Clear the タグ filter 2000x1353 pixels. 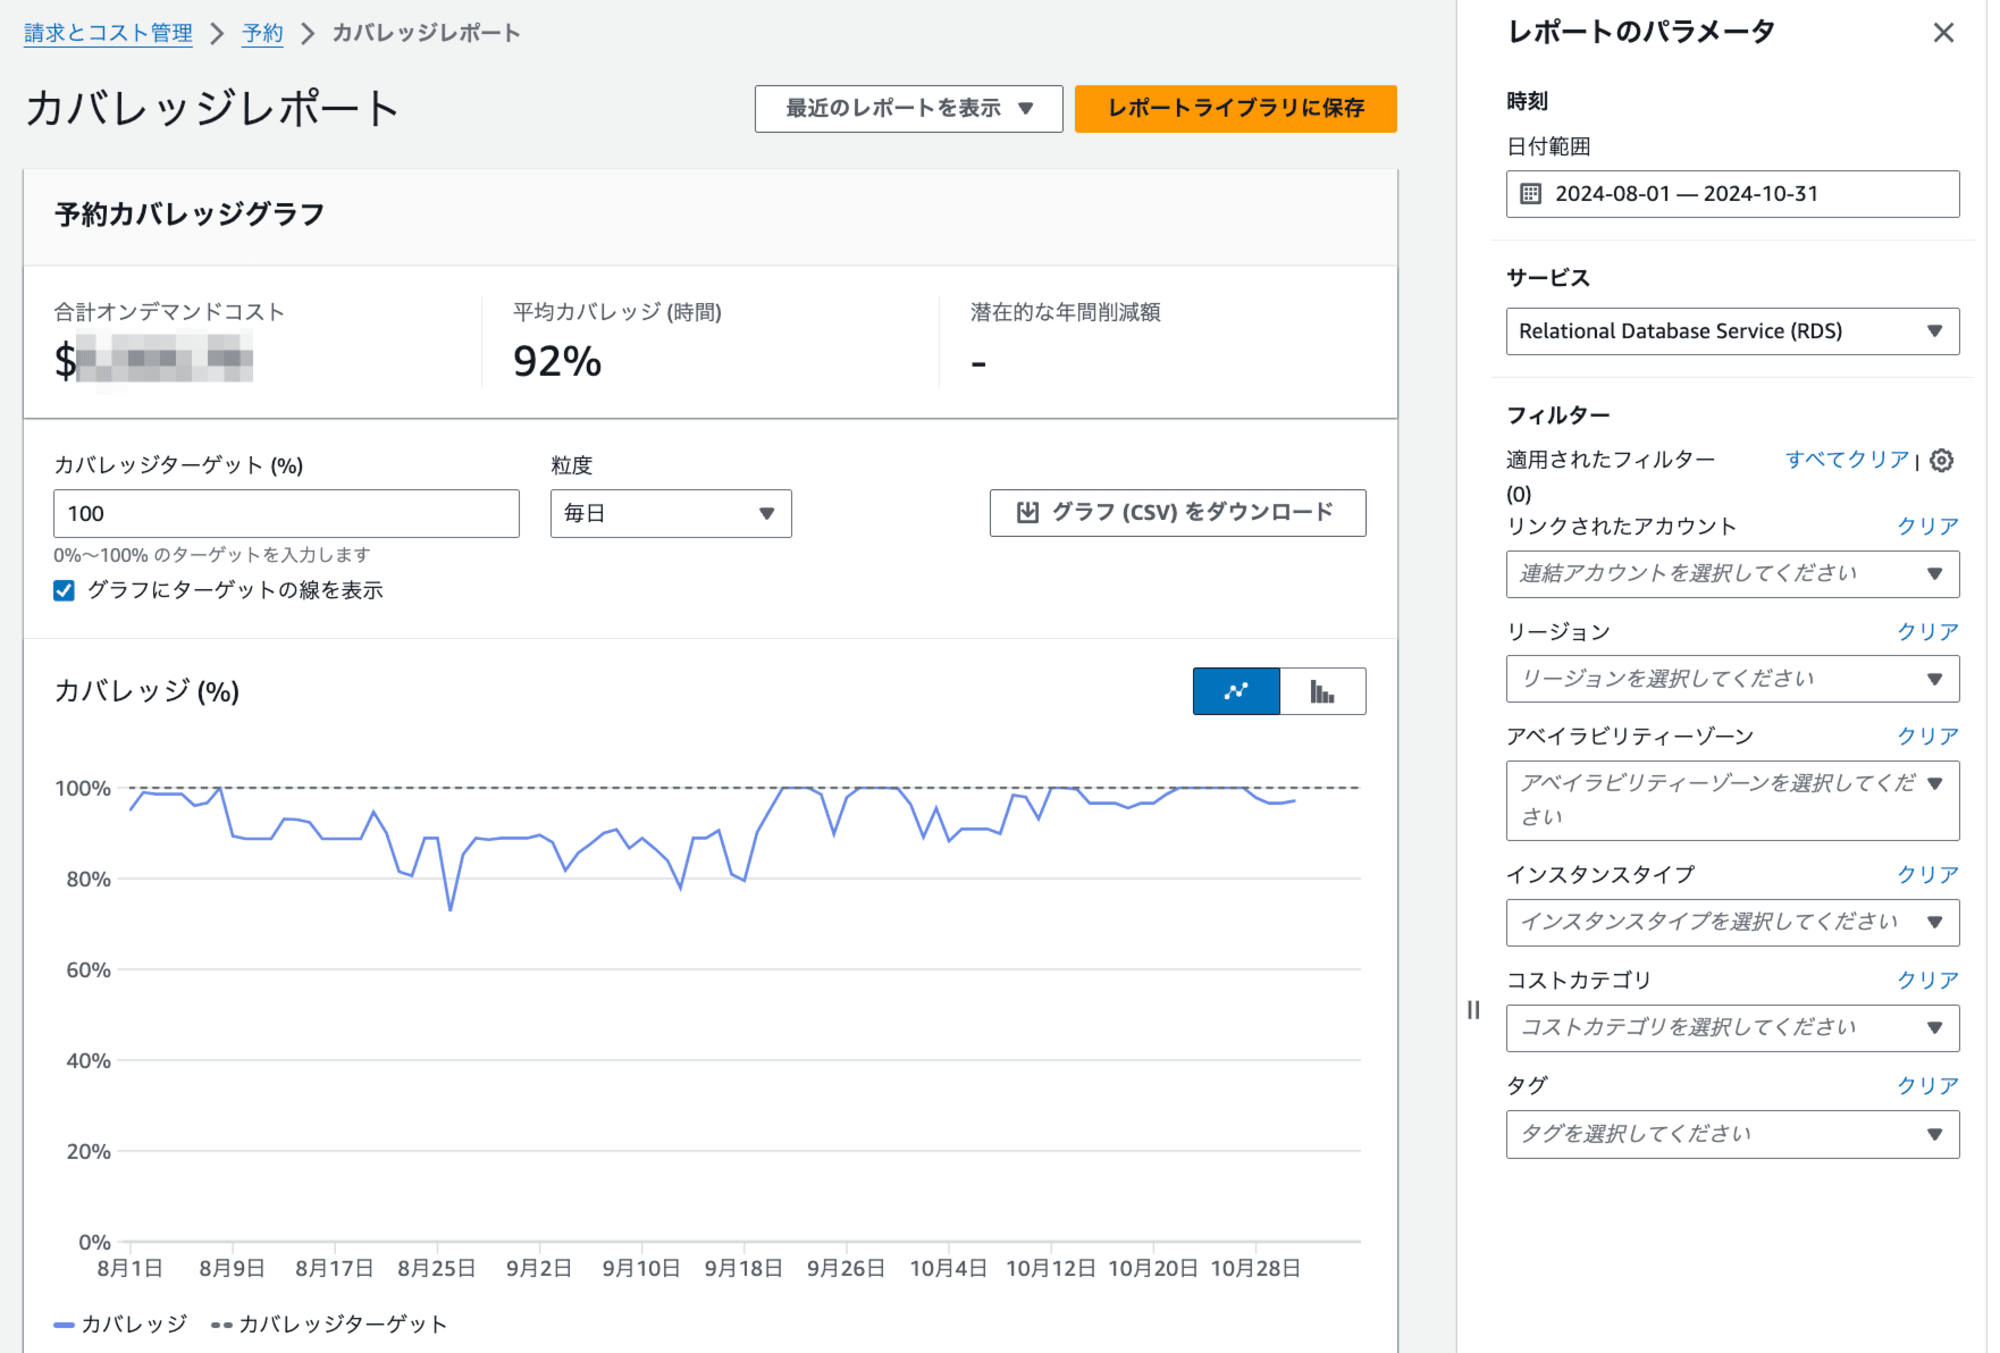click(x=1928, y=1086)
